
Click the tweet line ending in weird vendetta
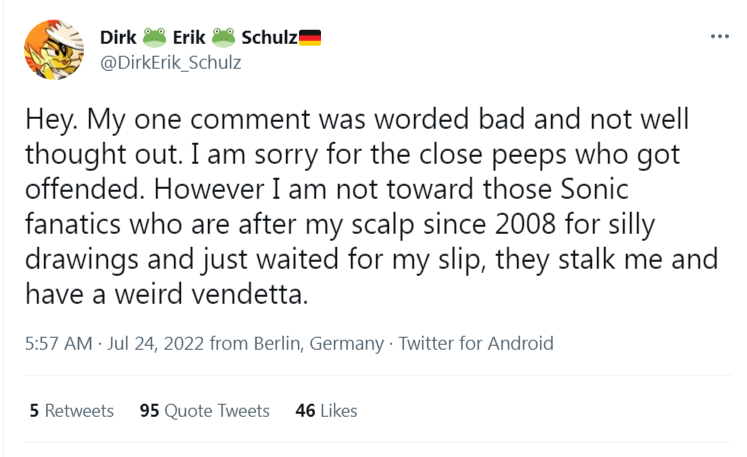coord(167,294)
